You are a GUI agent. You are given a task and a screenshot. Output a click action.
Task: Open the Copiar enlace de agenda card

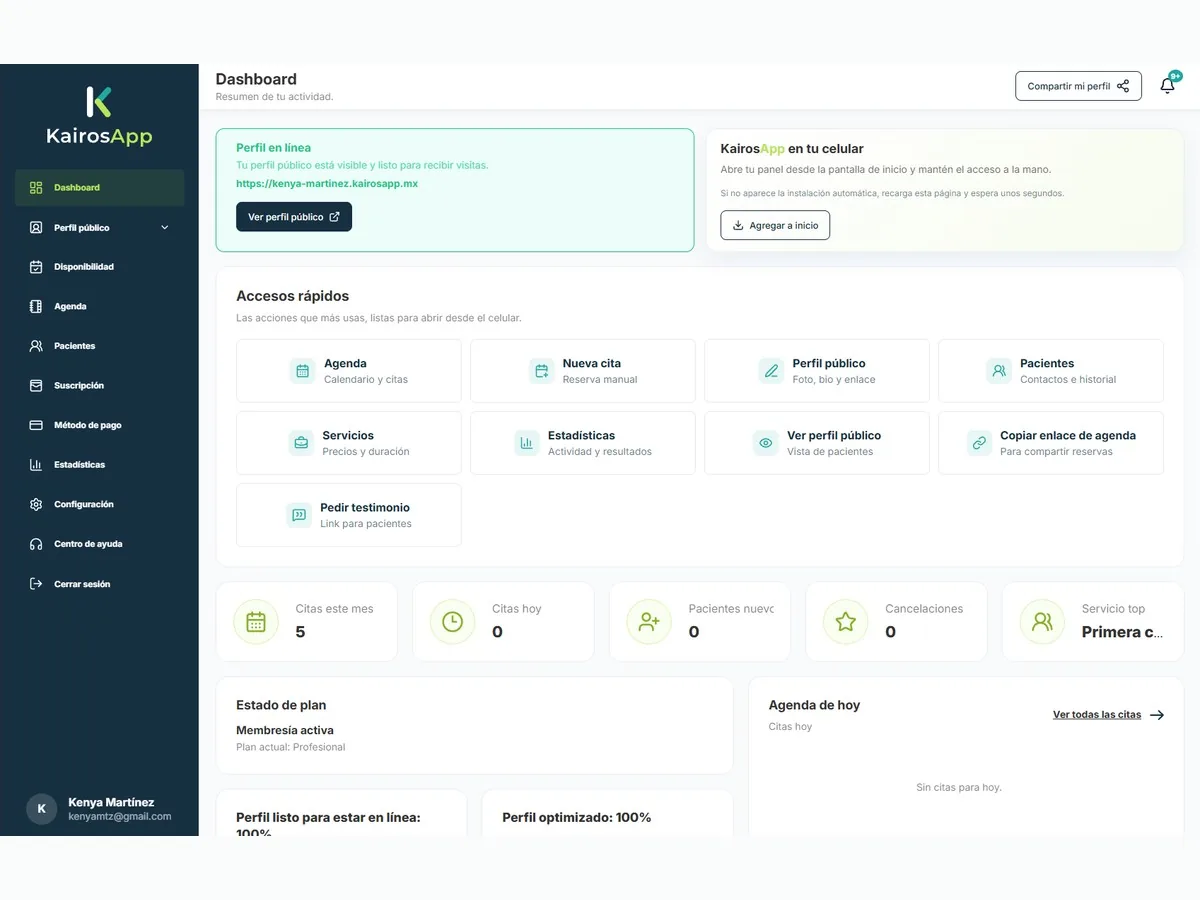point(1051,443)
